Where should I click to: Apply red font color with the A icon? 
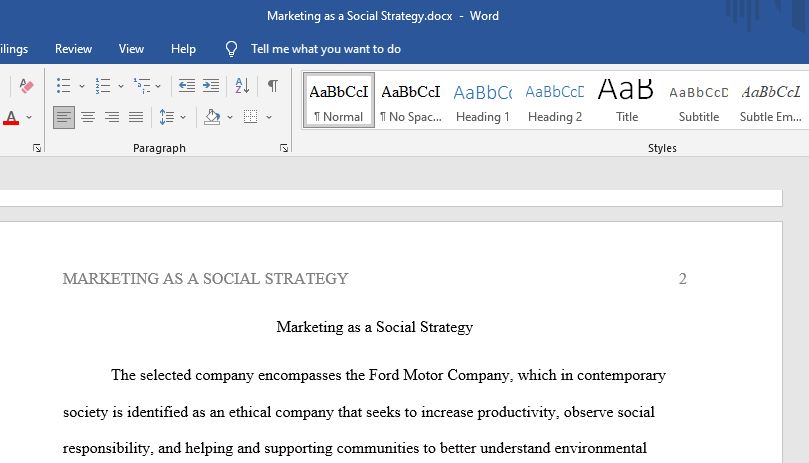tap(11, 118)
